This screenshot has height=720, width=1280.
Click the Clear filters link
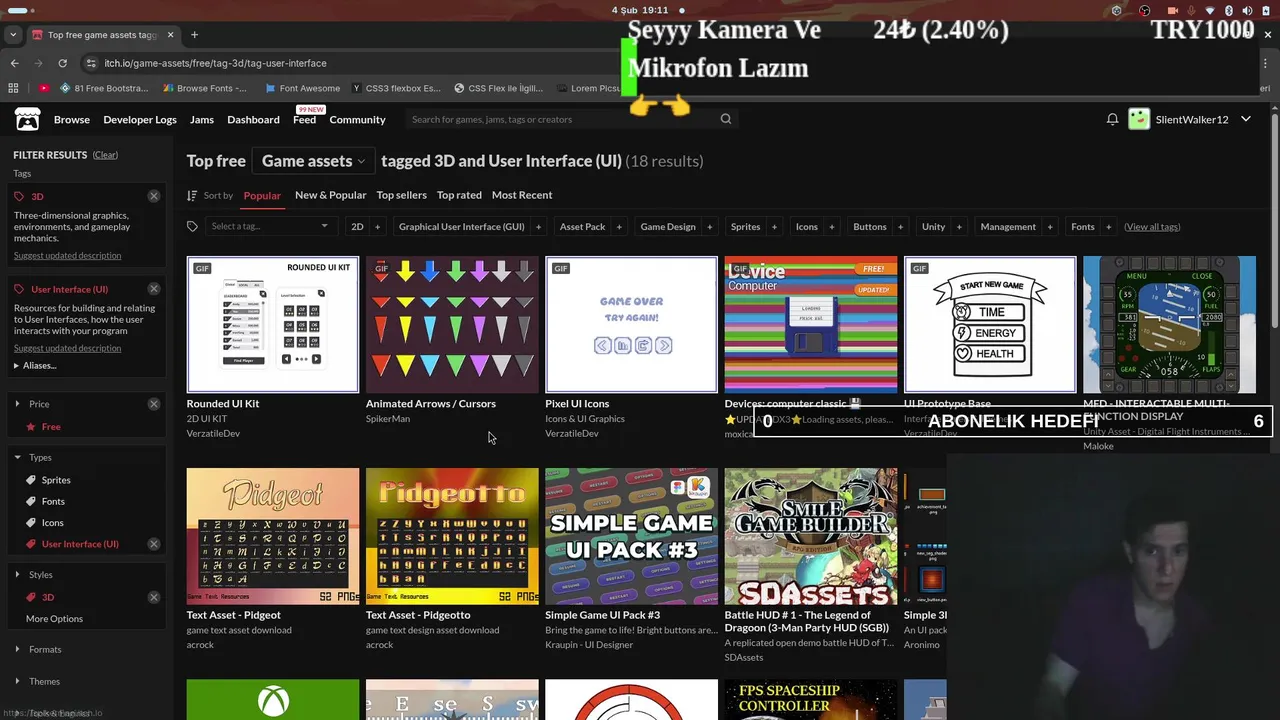pos(105,155)
